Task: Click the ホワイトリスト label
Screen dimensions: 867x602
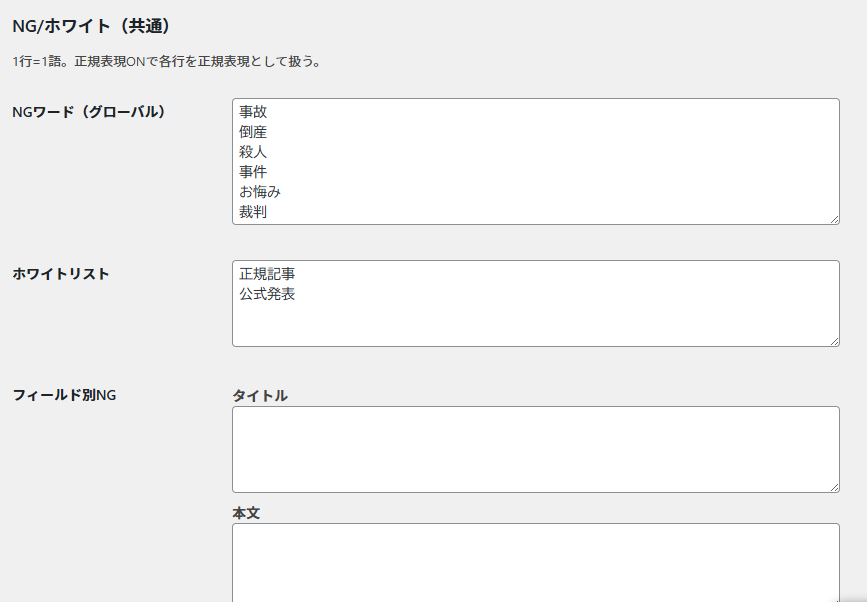Action: coord(61,274)
